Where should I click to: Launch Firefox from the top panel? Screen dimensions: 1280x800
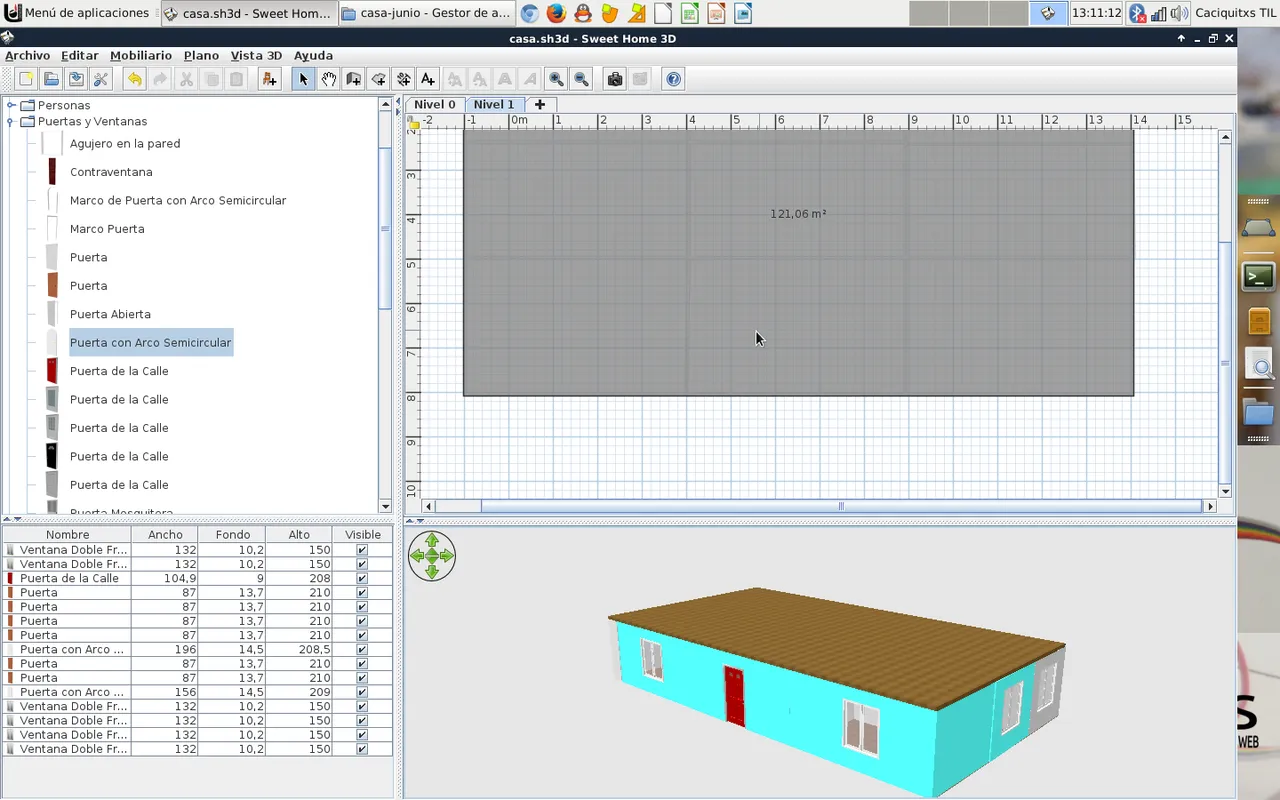click(x=556, y=13)
